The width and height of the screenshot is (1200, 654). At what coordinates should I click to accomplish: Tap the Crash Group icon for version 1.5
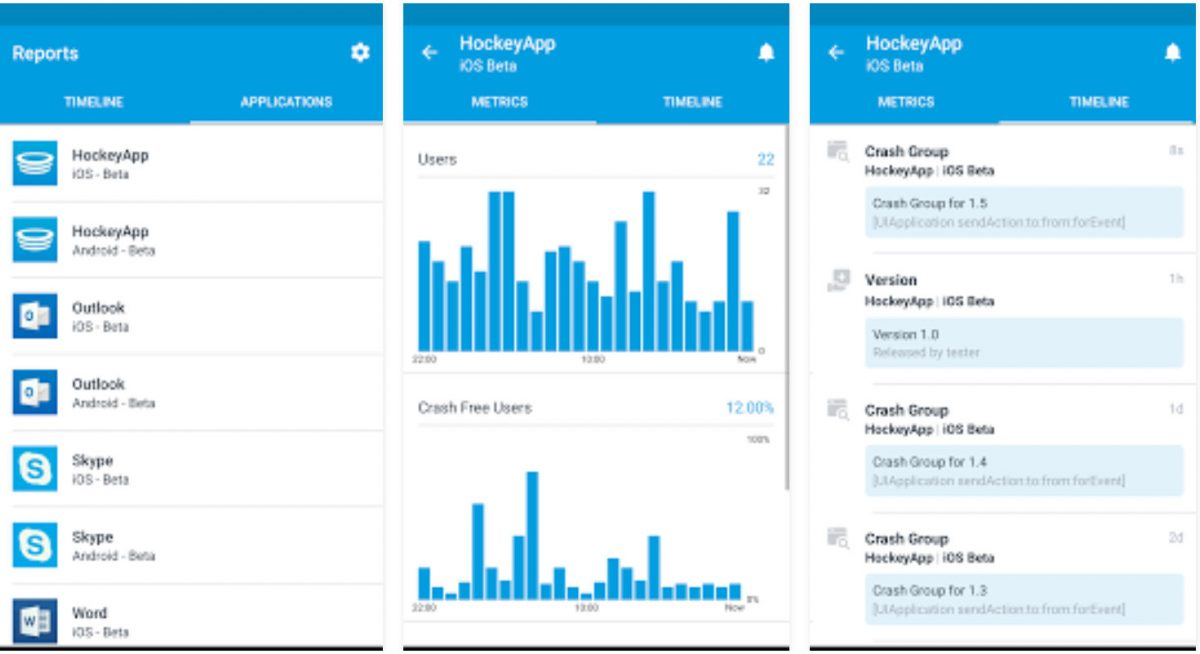click(x=838, y=151)
